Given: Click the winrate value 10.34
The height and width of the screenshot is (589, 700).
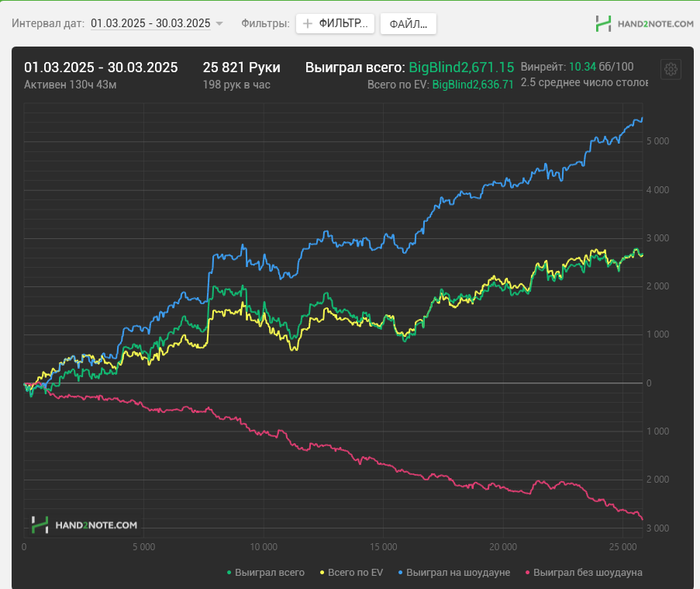Looking at the screenshot, I should click(x=583, y=67).
